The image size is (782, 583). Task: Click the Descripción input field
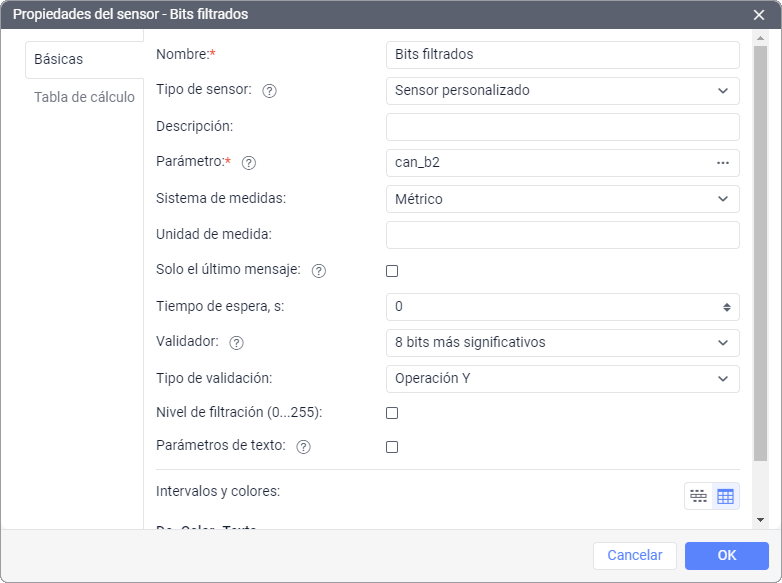[x=562, y=127]
